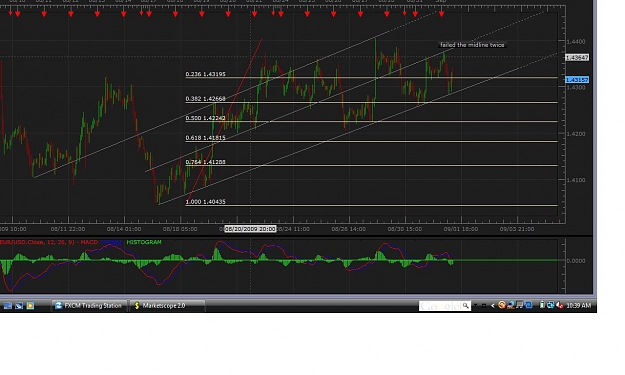The image size is (625, 375).
Task: Click the 08/11 22:00 time axis label
Action: pyautogui.click(x=68, y=229)
